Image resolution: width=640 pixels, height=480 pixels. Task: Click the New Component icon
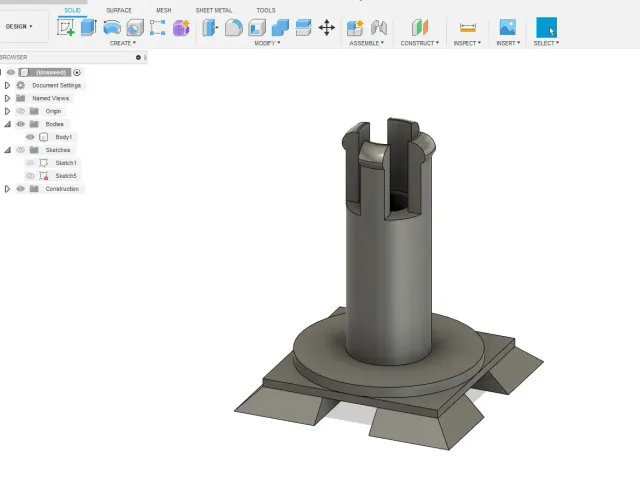355,28
